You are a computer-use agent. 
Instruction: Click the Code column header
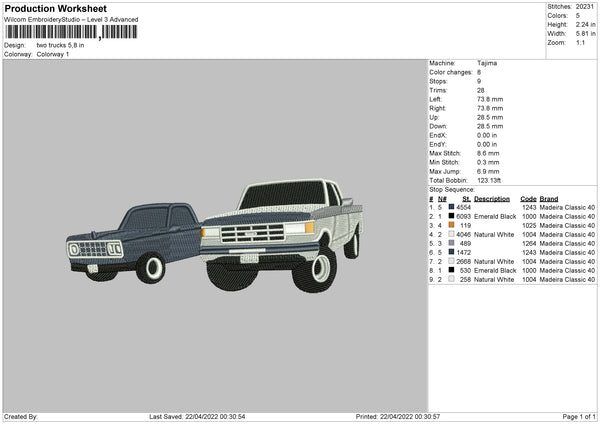[528, 199]
